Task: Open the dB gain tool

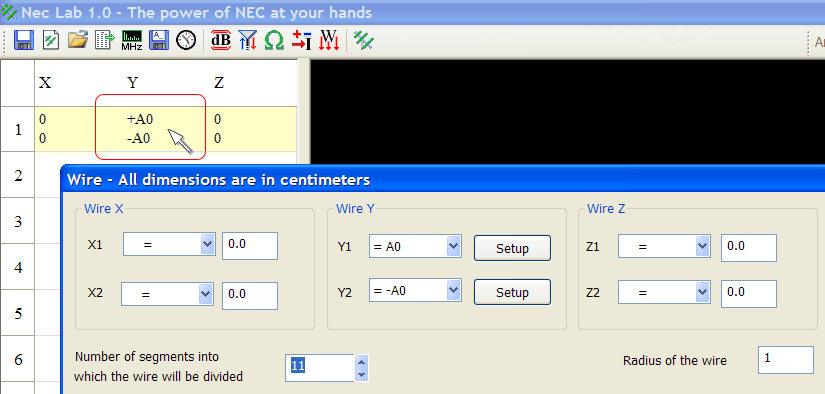Action: [x=220, y=40]
